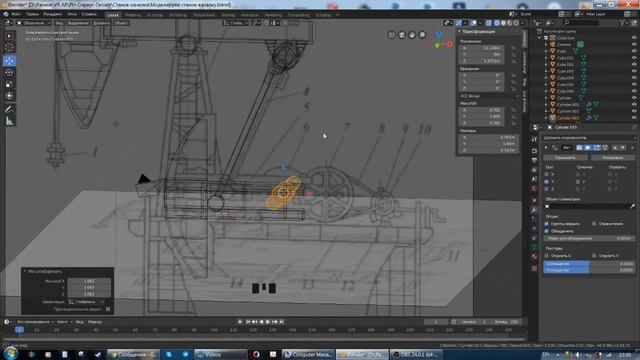Click the pan view hand icon
Image resolution: width=640 pixels, height=360 pixels.
click(x=412, y=35)
